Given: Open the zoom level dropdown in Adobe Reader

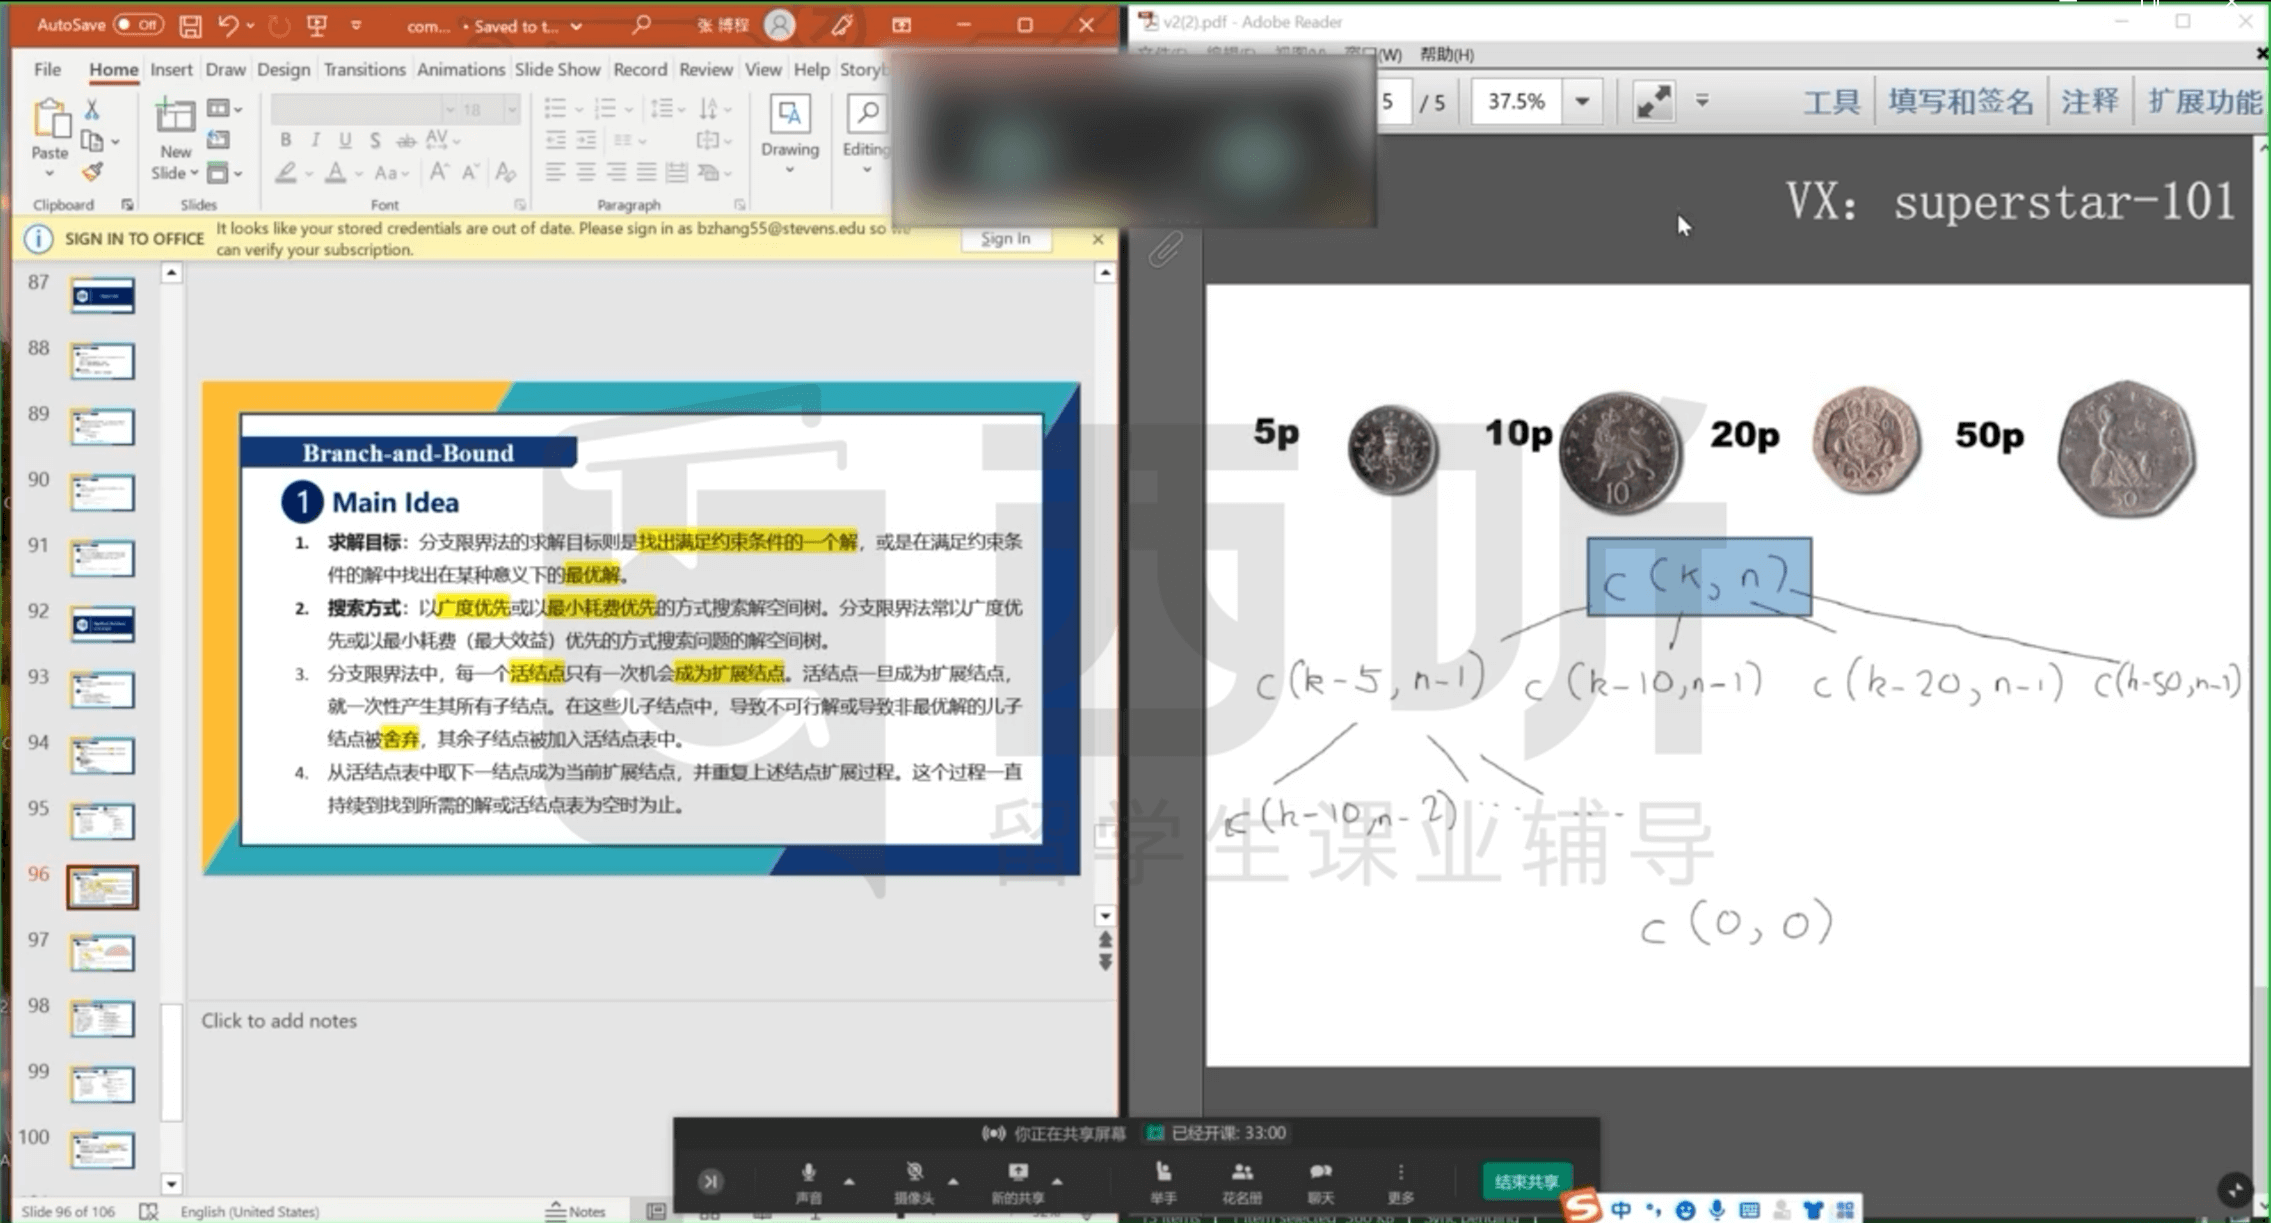Looking at the screenshot, I should [1582, 101].
